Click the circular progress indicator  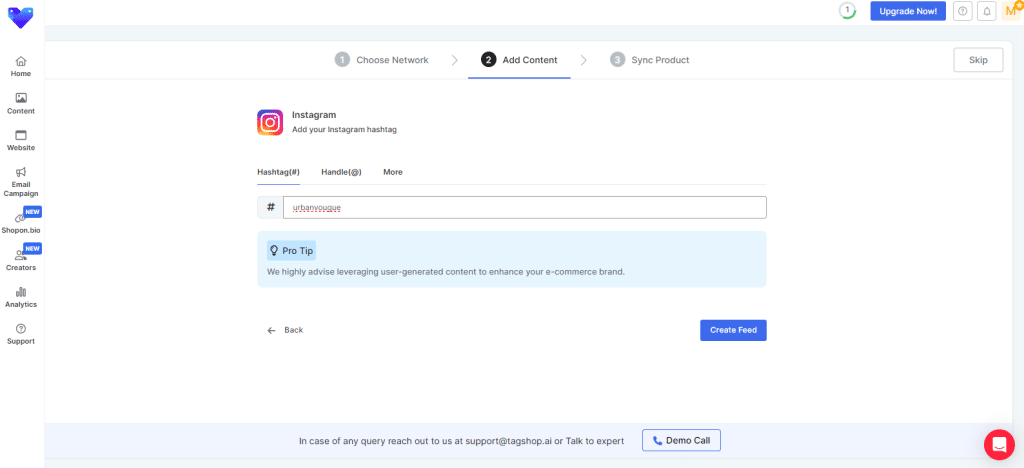[847, 11]
